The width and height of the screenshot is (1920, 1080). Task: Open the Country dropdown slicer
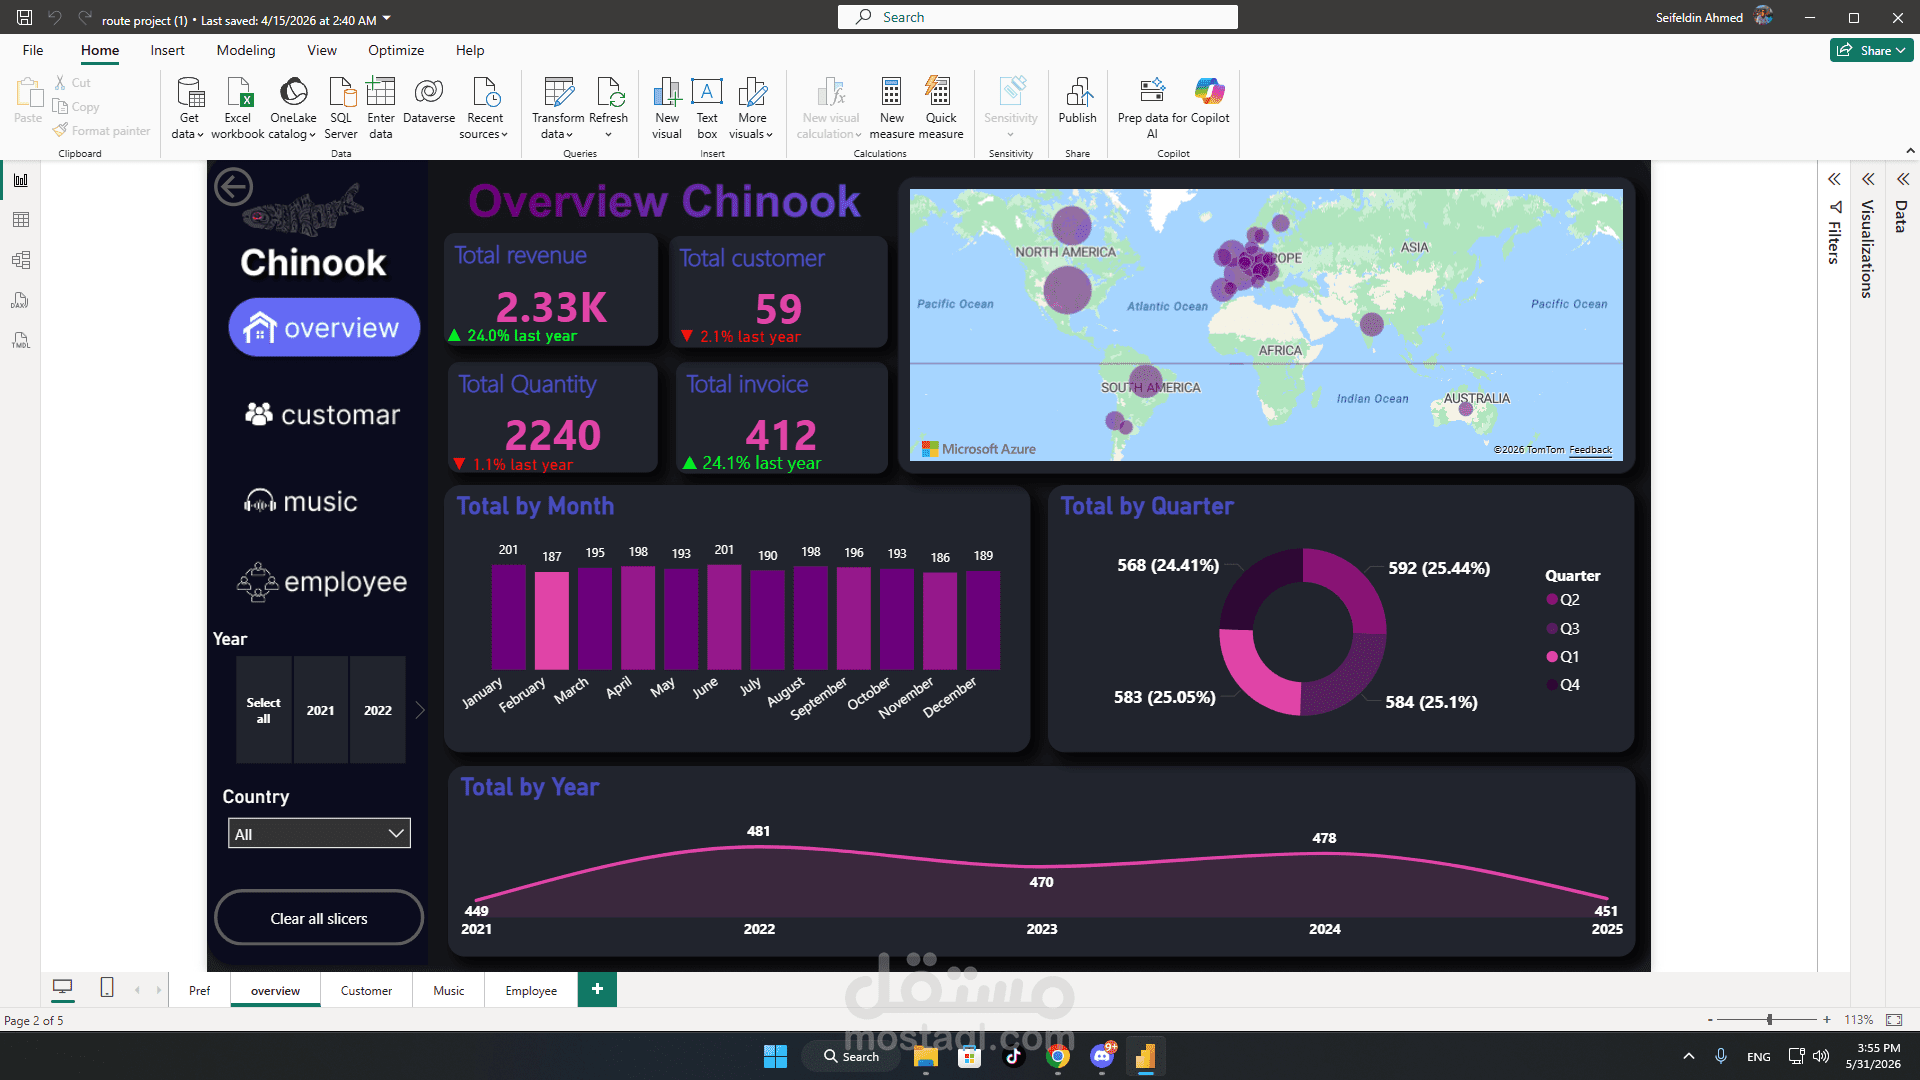pyautogui.click(x=319, y=834)
